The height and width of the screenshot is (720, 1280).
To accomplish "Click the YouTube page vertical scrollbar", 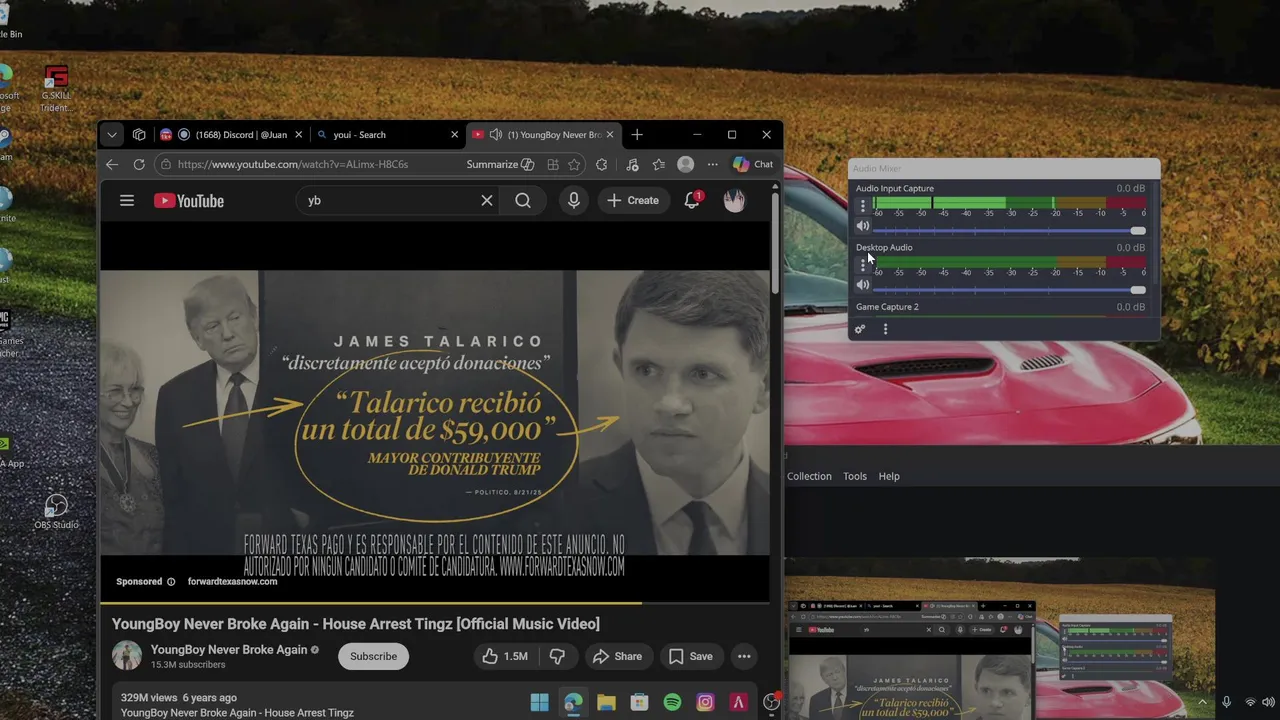I will pos(776,245).
